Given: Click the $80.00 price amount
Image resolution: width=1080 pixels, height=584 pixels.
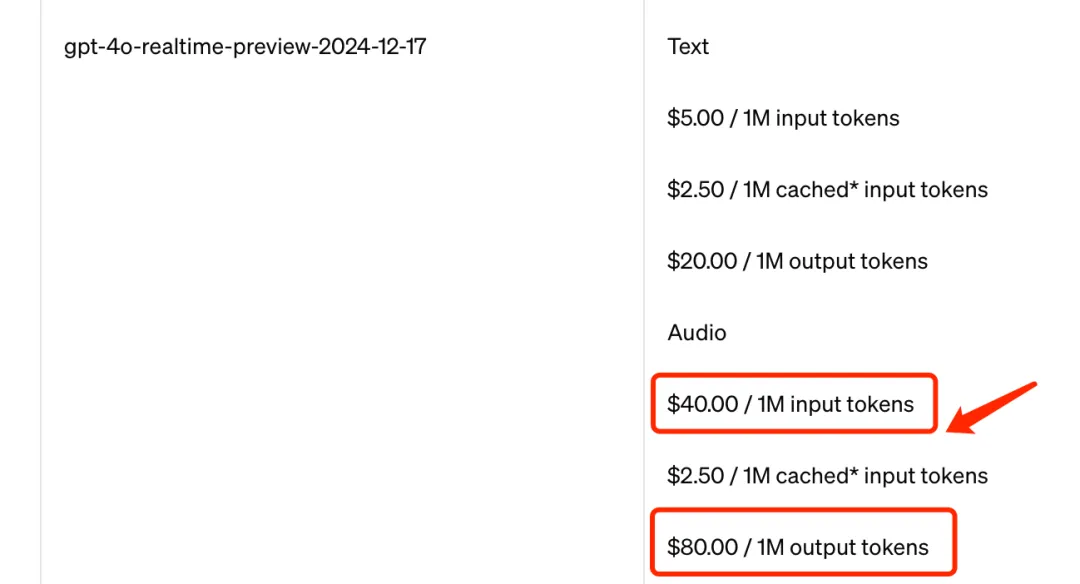Looking at the screenshot, I should point(703,548).
